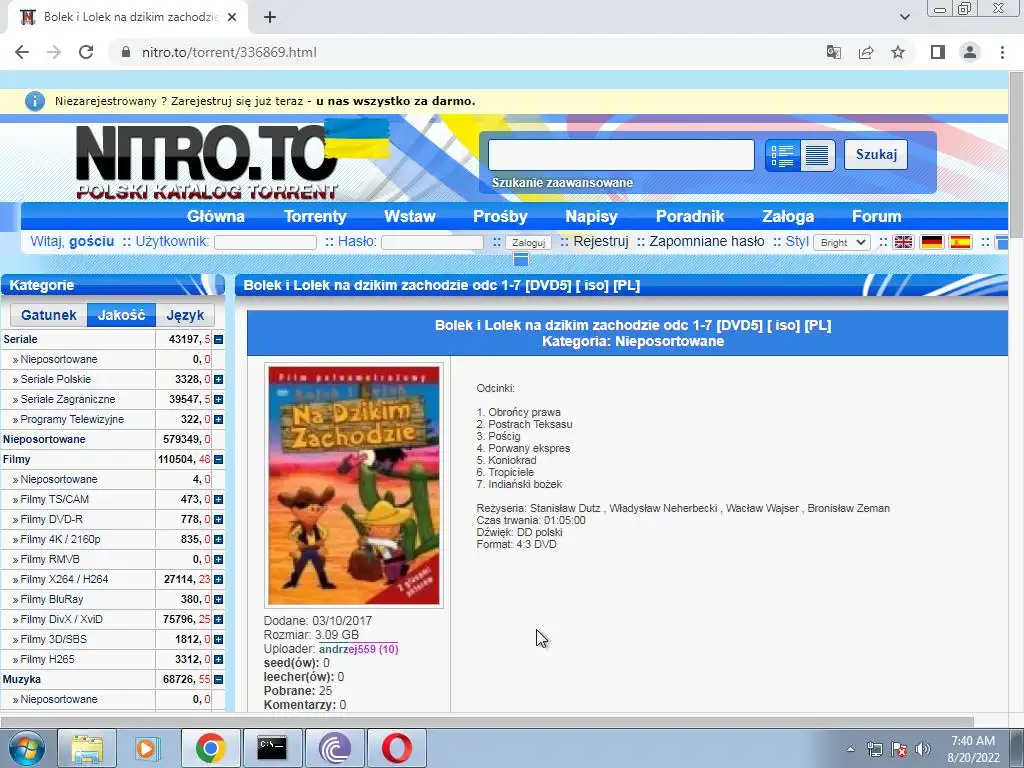
Task: Open the Forum menu item
Action: (876, 216)
